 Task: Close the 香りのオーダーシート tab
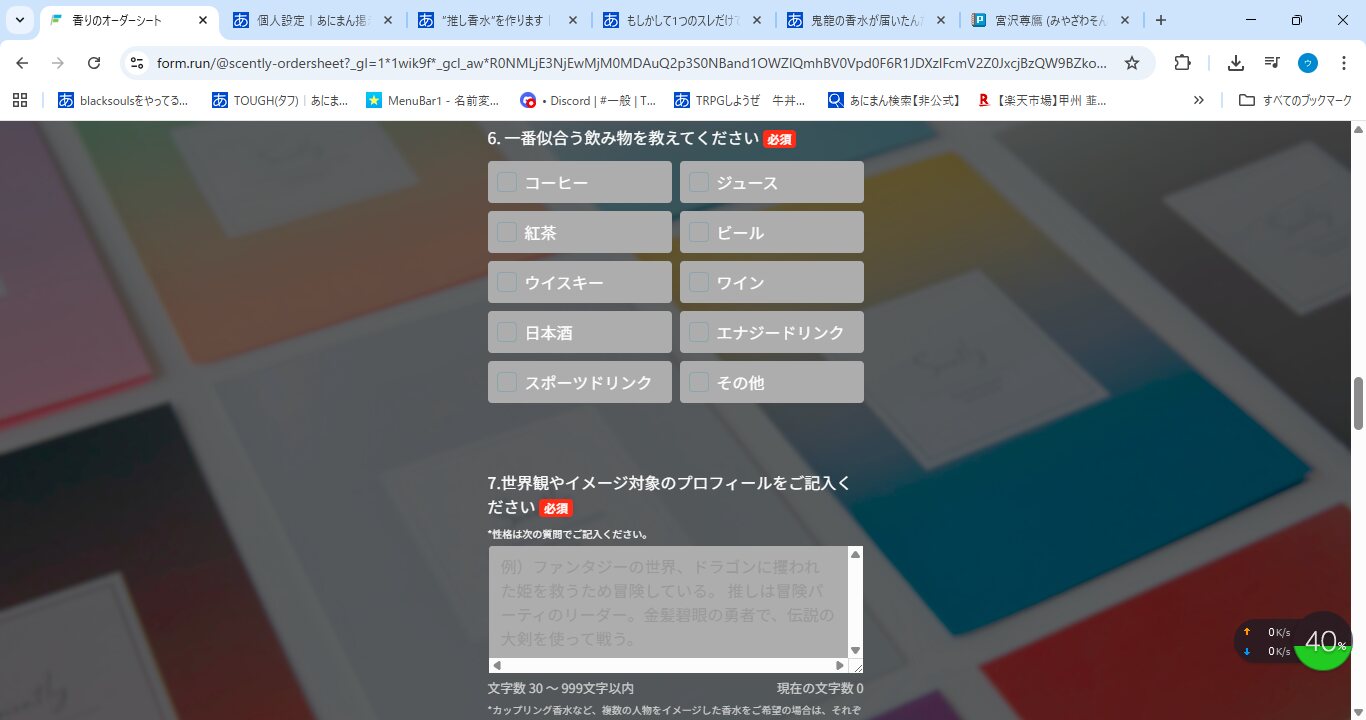pyautogui.click(x=203, y=20)
